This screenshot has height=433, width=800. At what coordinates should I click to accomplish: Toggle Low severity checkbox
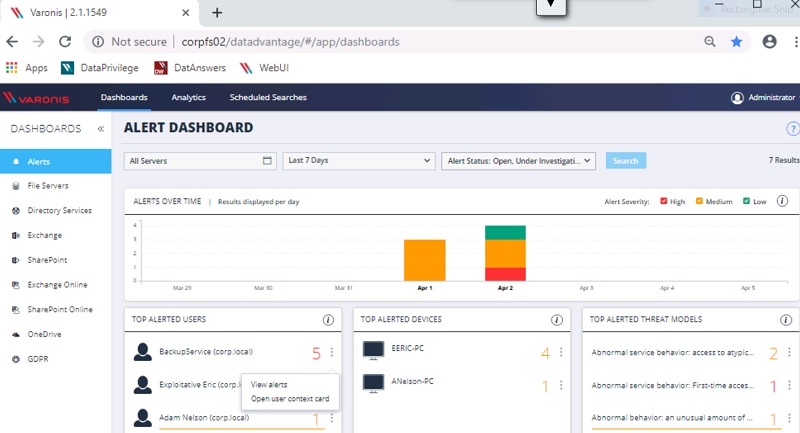pos(746,201)
